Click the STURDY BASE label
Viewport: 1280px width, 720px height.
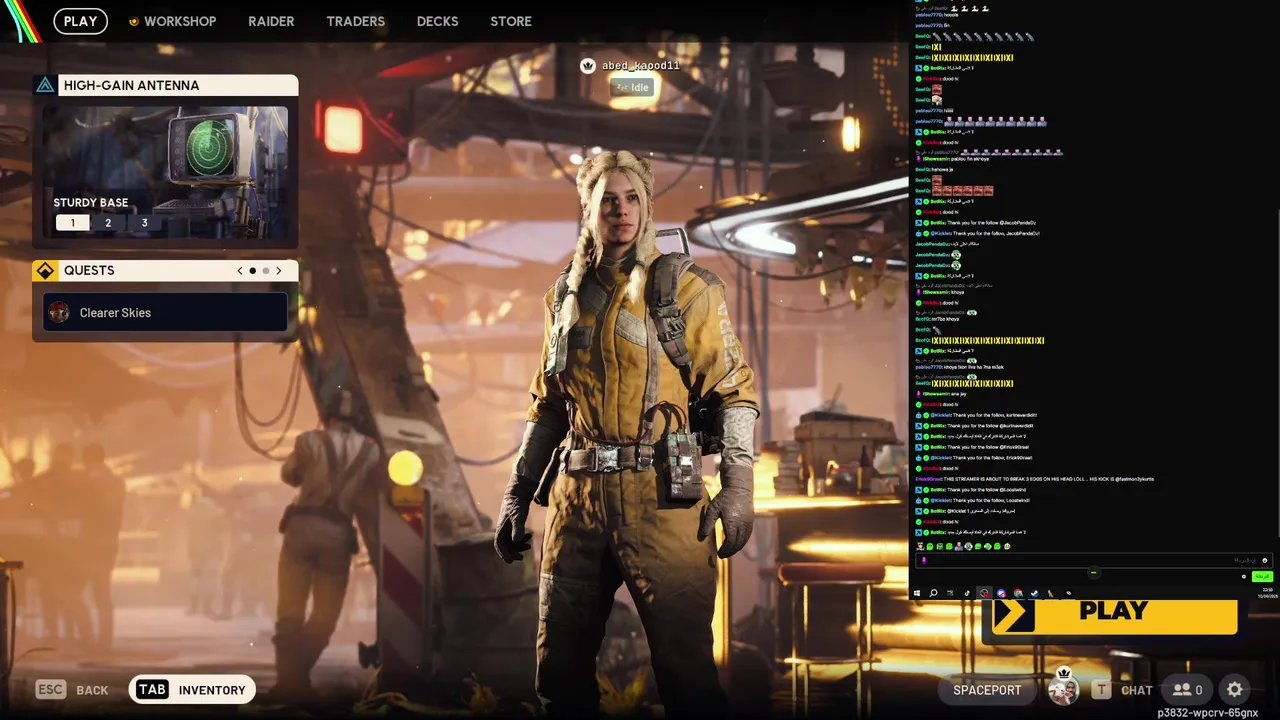(91, 203)
